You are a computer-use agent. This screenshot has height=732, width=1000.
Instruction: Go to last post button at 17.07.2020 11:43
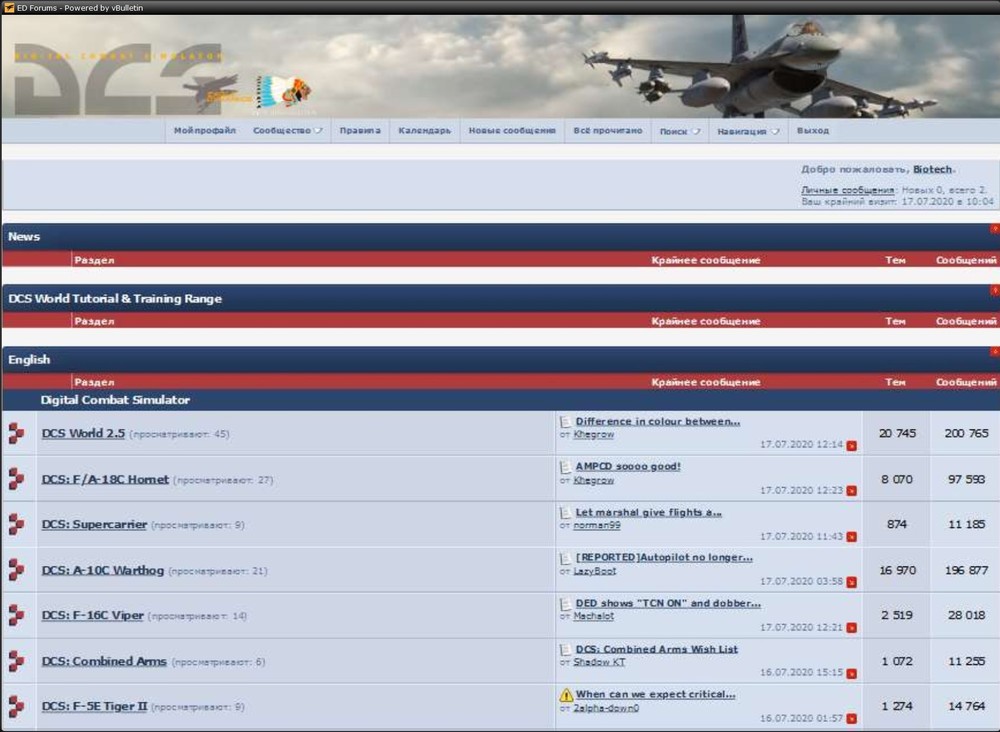coord(851,537)
